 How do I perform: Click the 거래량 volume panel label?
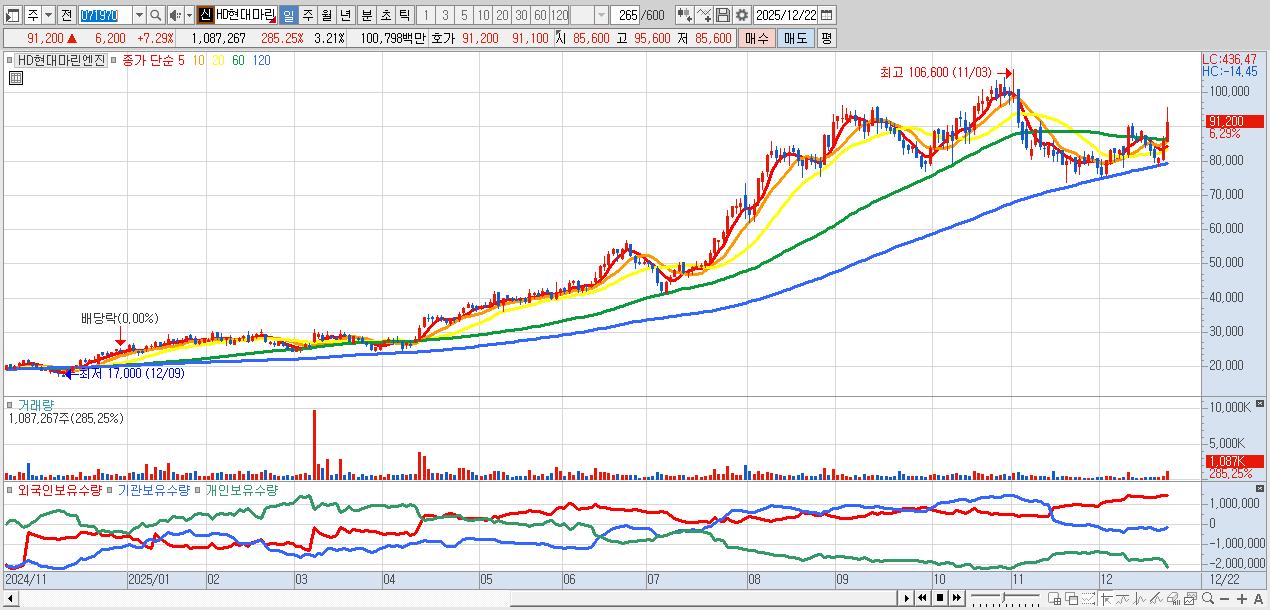[36, 405]
